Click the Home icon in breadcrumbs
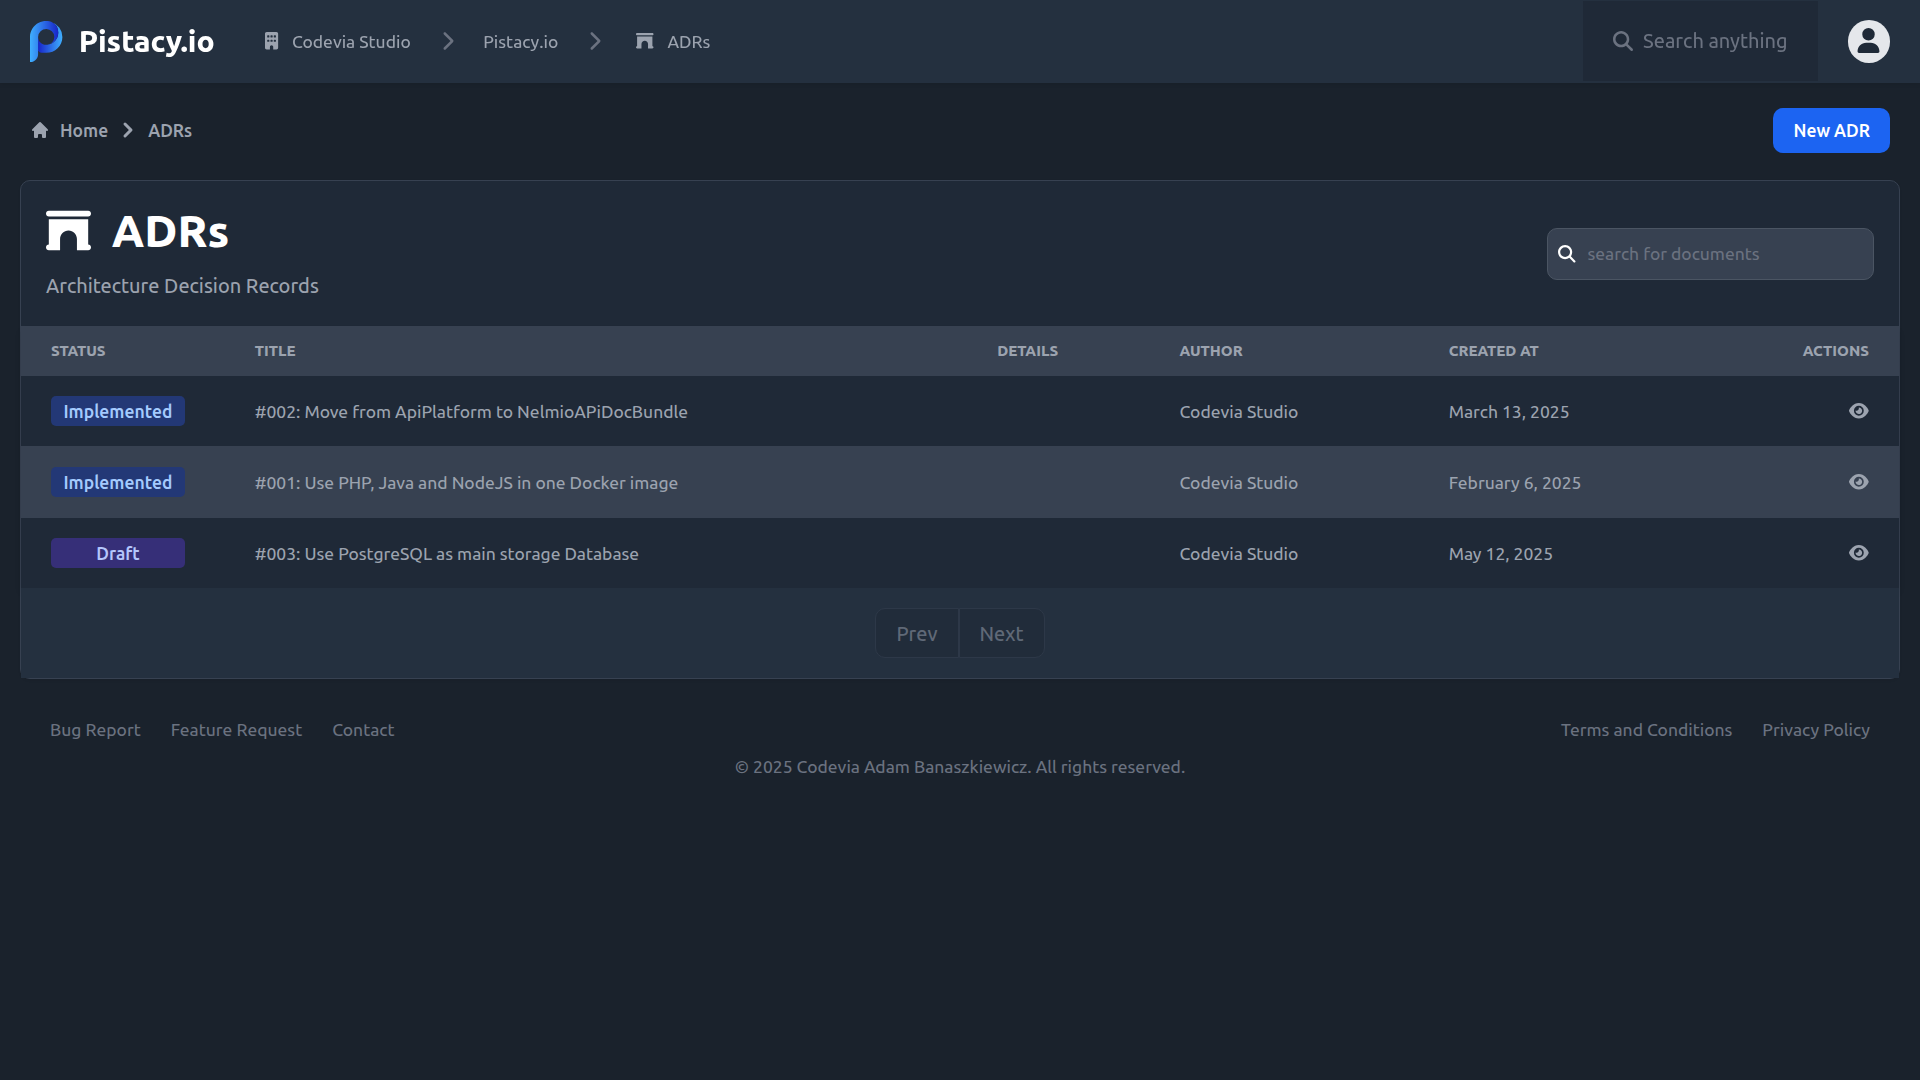1920x1080 pixels. [40, 131]
